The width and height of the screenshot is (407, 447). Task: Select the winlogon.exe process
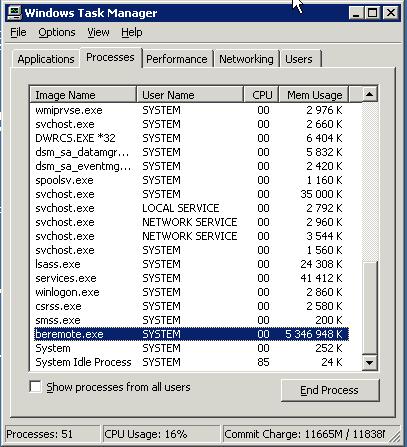click(191, 292)
